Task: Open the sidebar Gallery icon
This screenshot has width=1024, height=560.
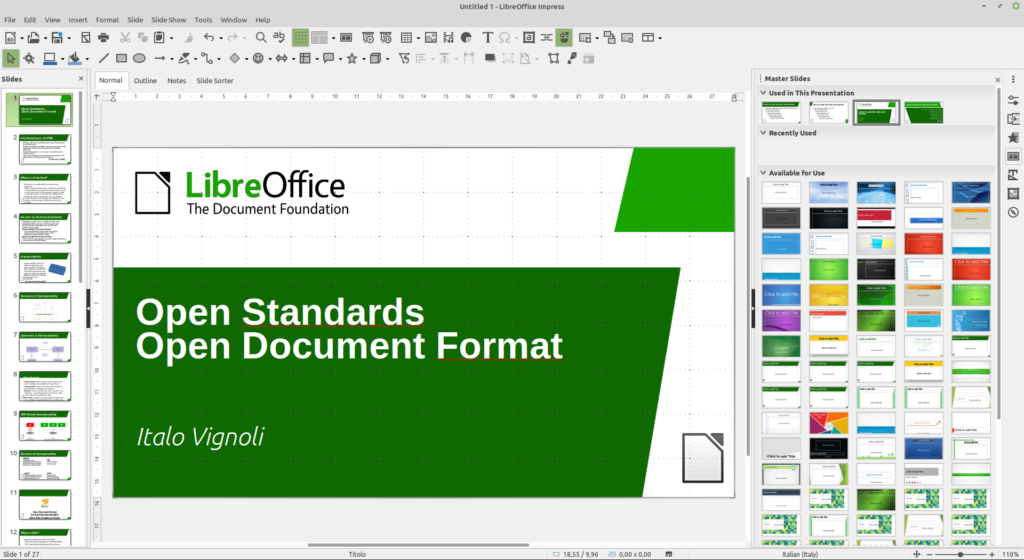Action: click(1013, 194)
